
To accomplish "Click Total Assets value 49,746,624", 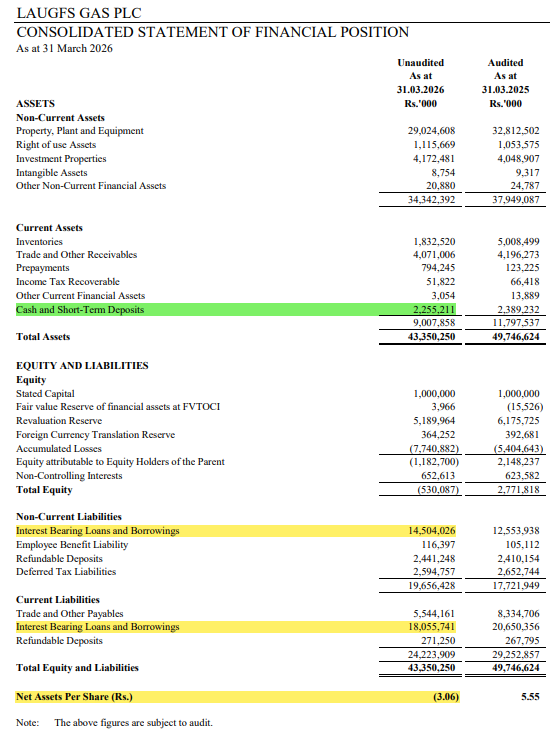I will click(516, 337).
